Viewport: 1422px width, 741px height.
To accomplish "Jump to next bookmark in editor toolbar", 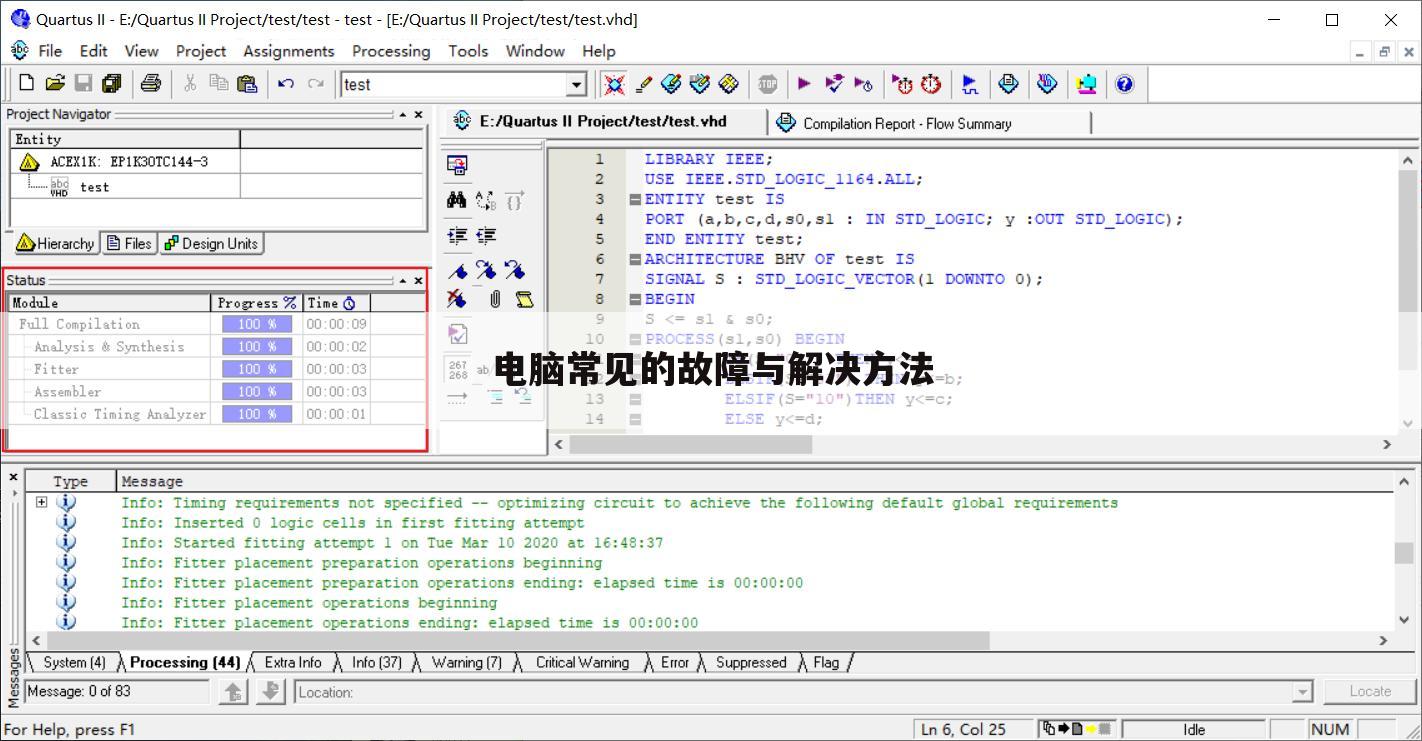I will point(486,270).
